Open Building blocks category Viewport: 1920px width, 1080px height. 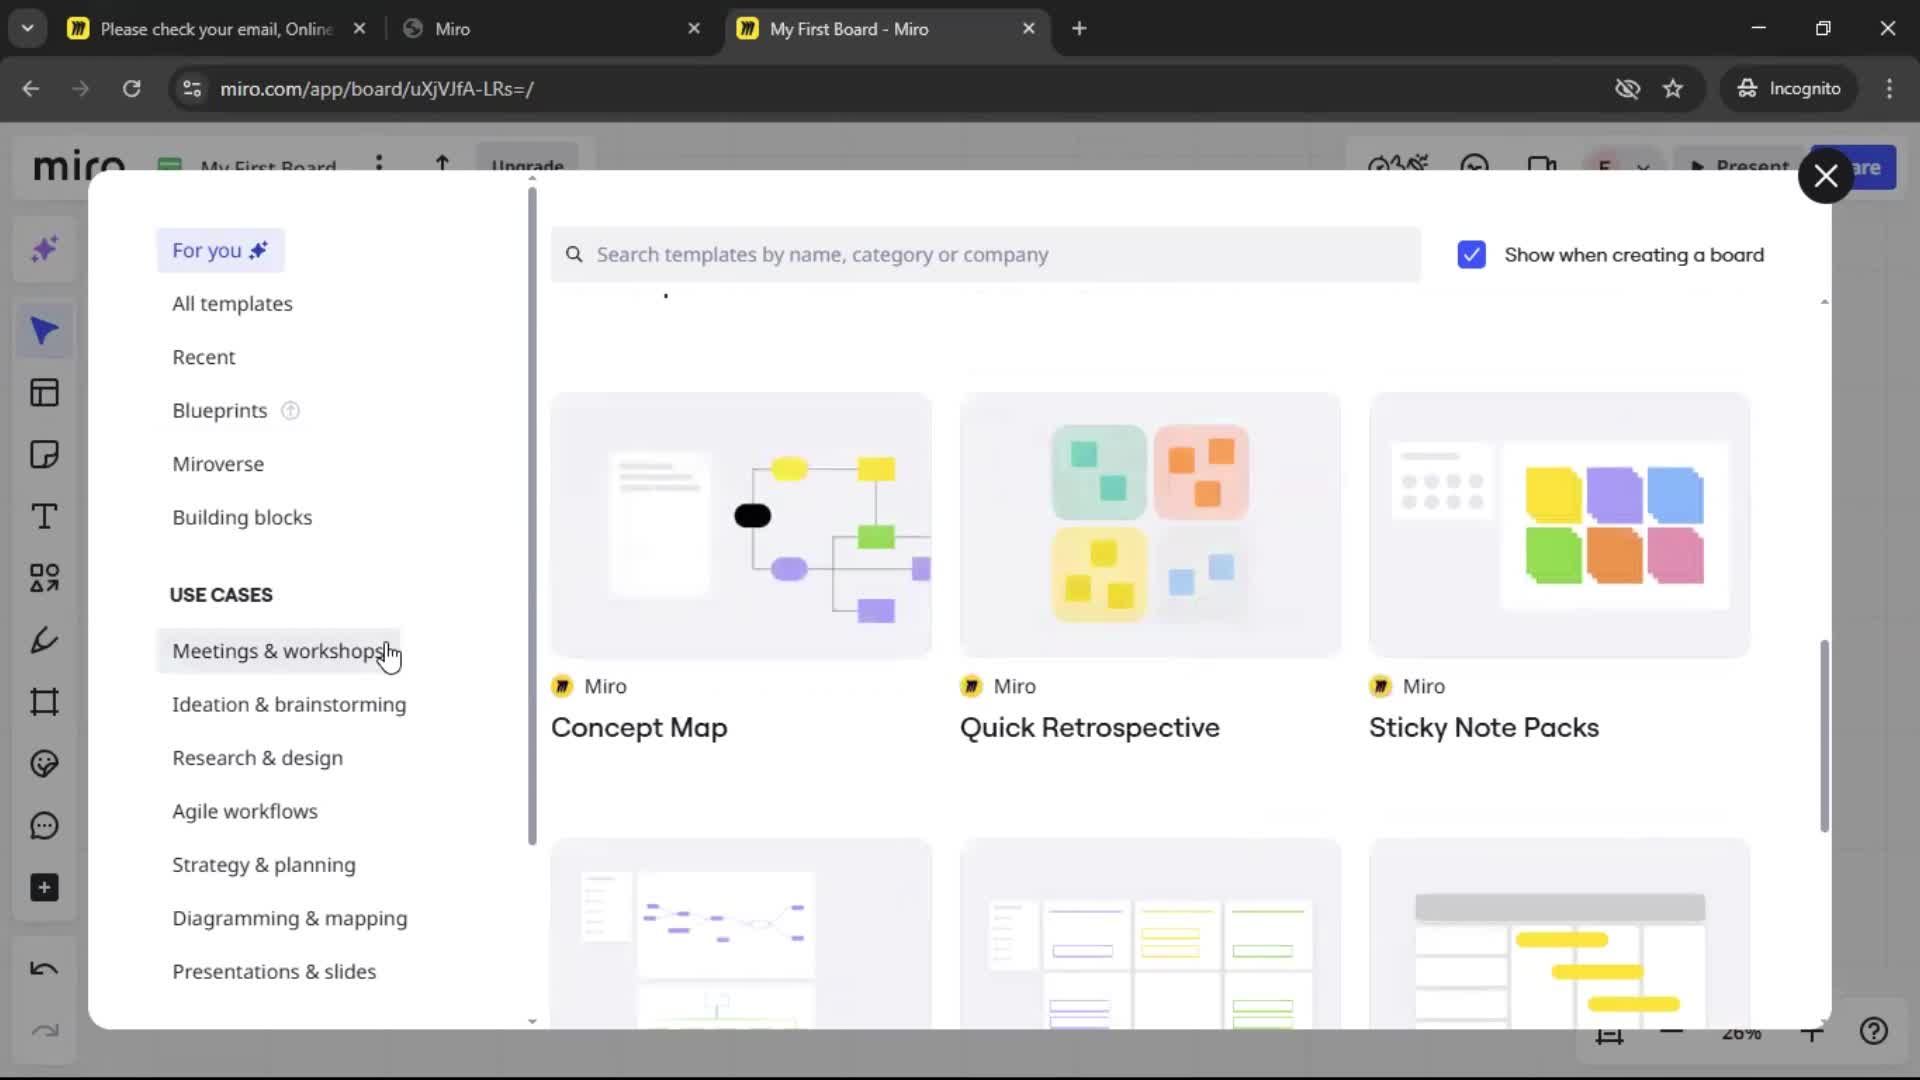pyautogui.click(x=242, y=518)
